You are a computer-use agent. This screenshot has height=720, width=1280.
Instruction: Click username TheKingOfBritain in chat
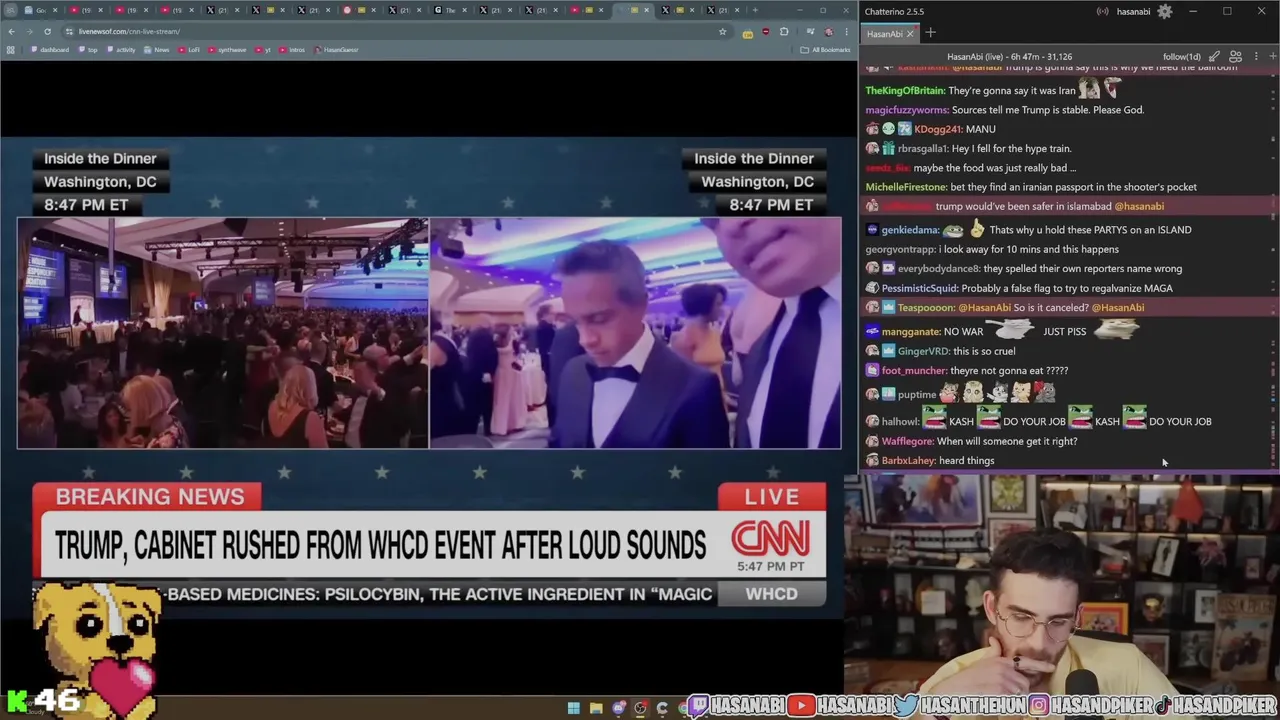coord(905,91)
